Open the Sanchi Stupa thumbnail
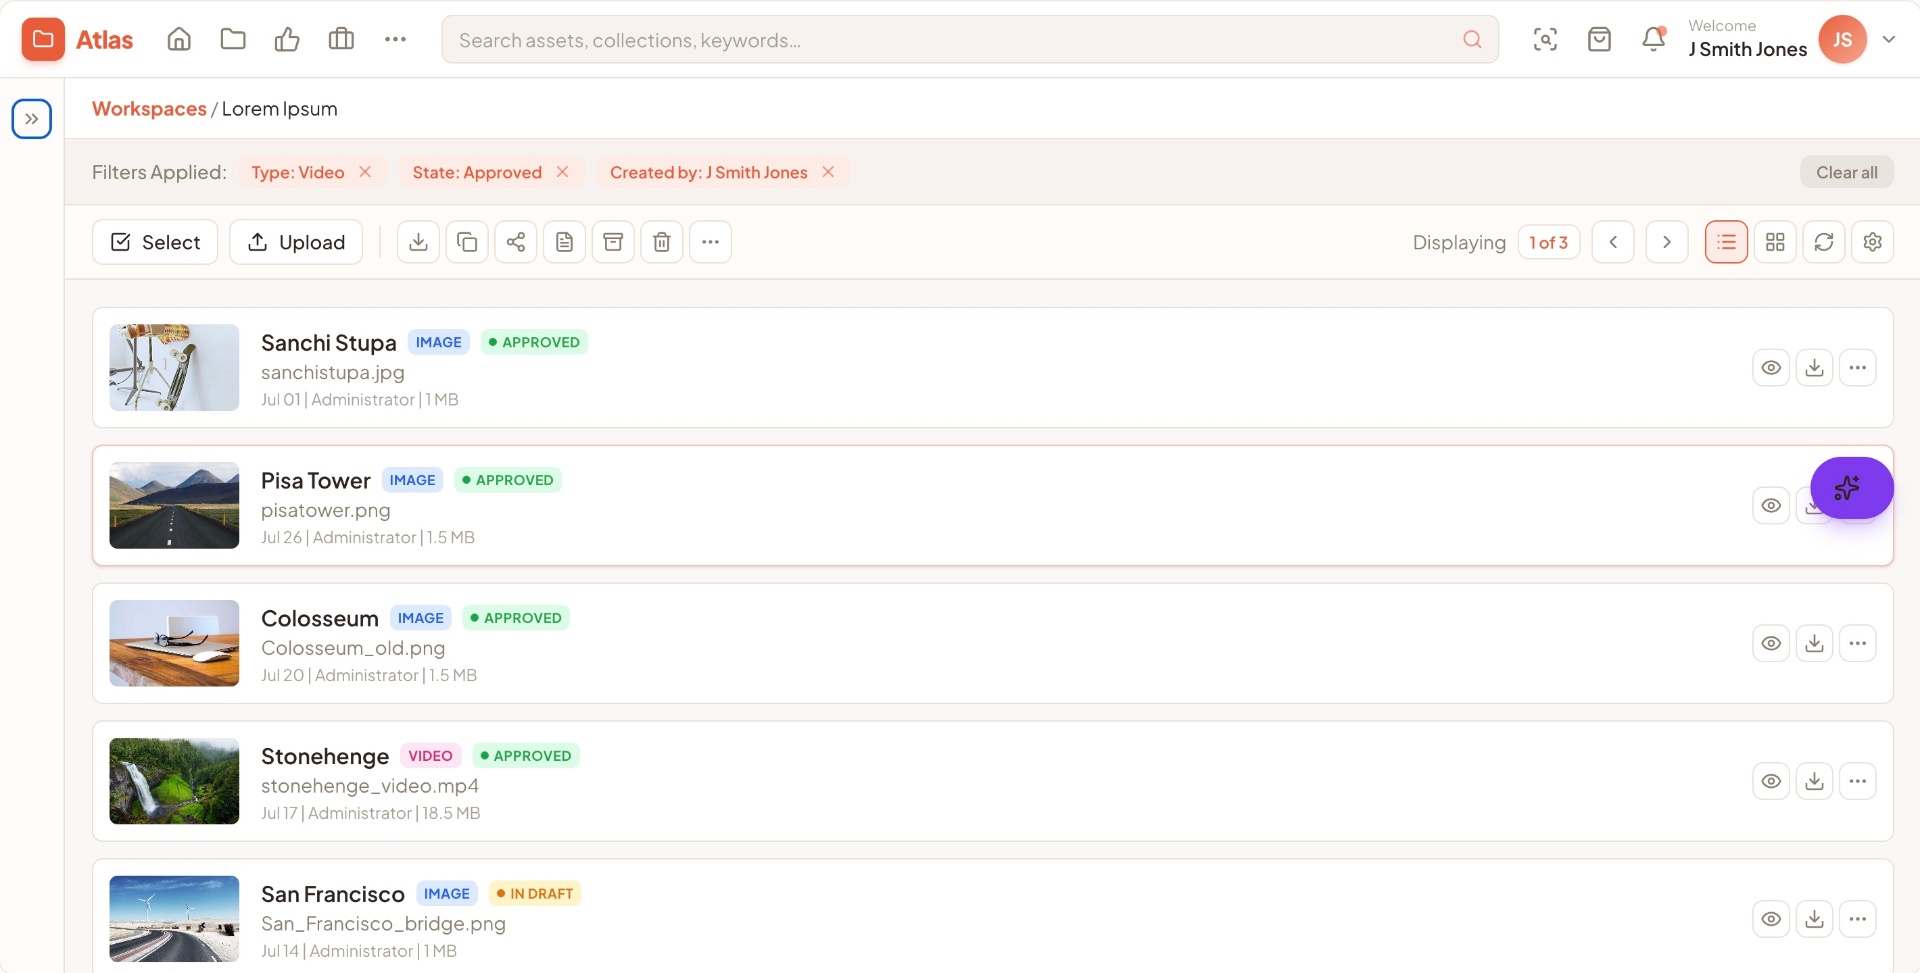Viewport: 1920px width, 973px height. 174,367
